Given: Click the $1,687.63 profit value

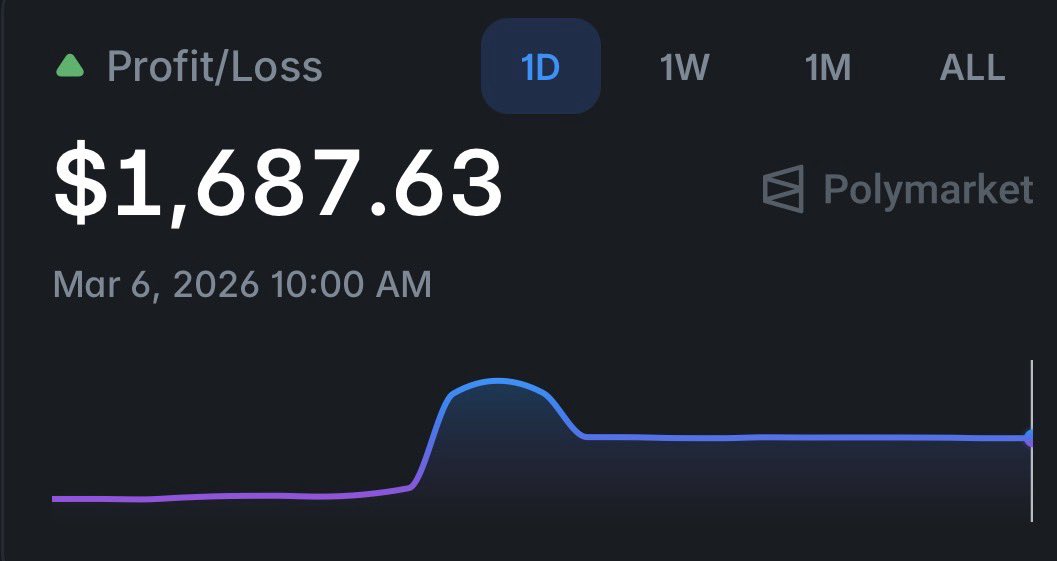Looking at the screenshot, I should click(278, 183).
